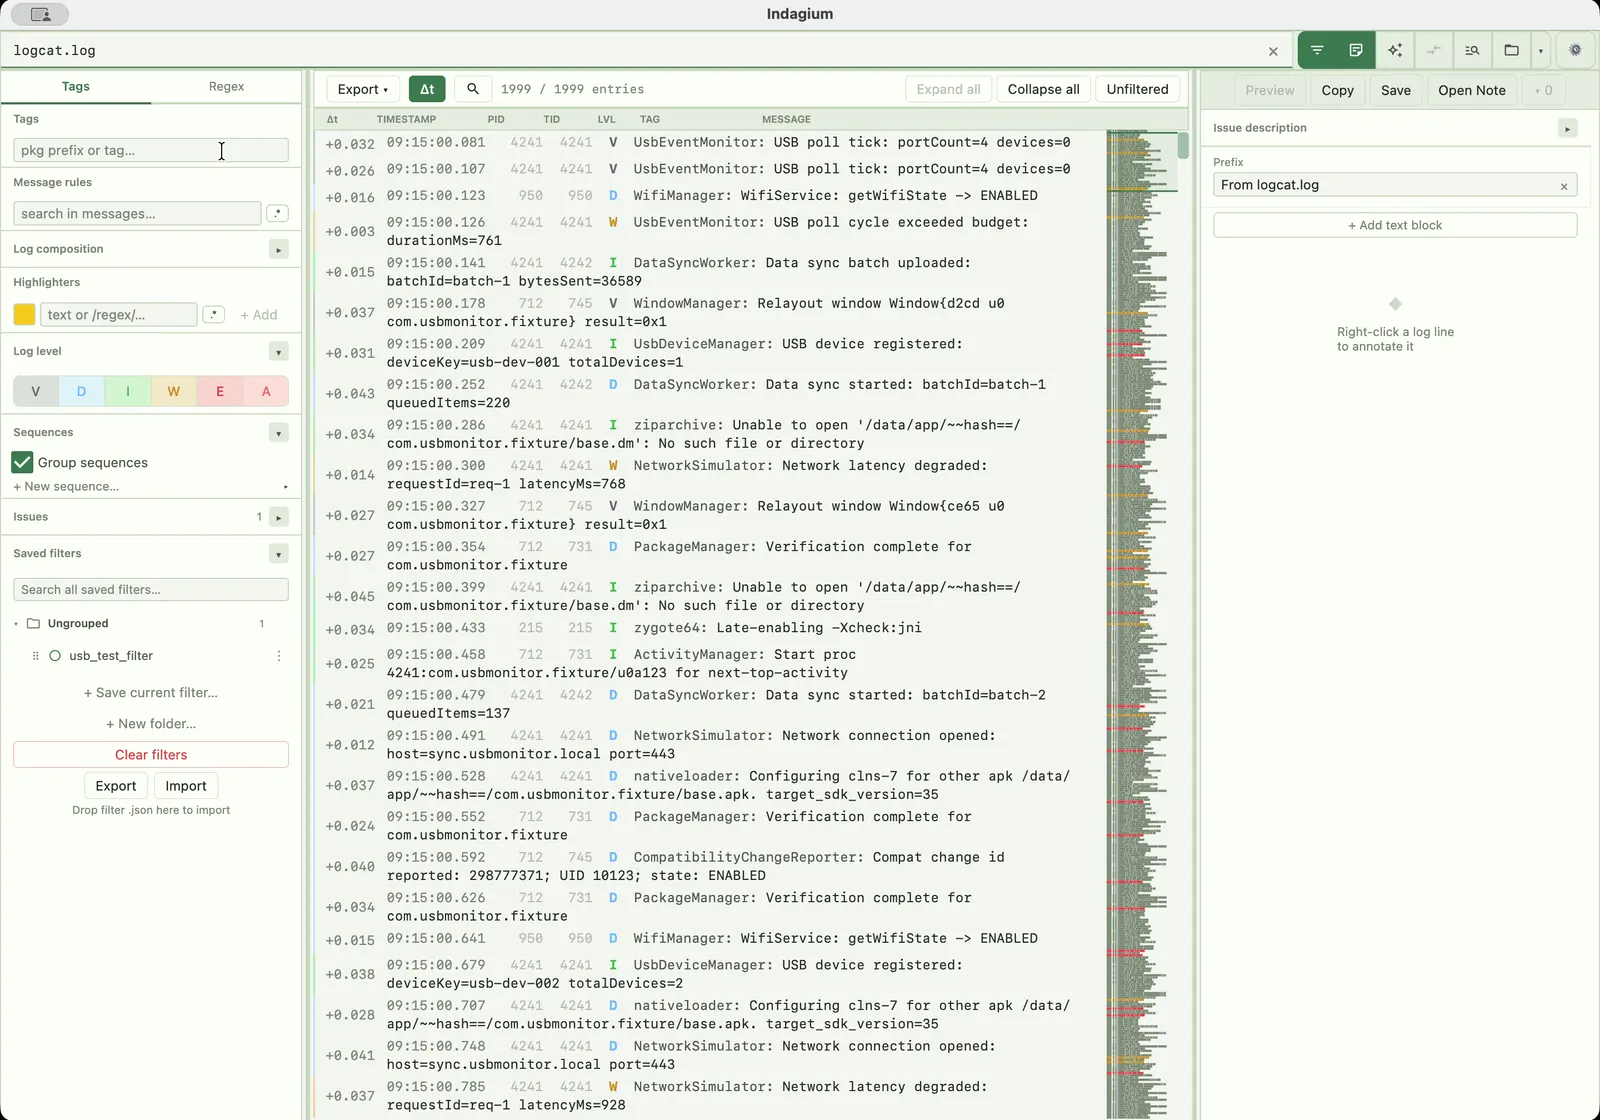Click + New sequence... link
The width and height of the screenshot is (1600, 1120).
(66, 486)
